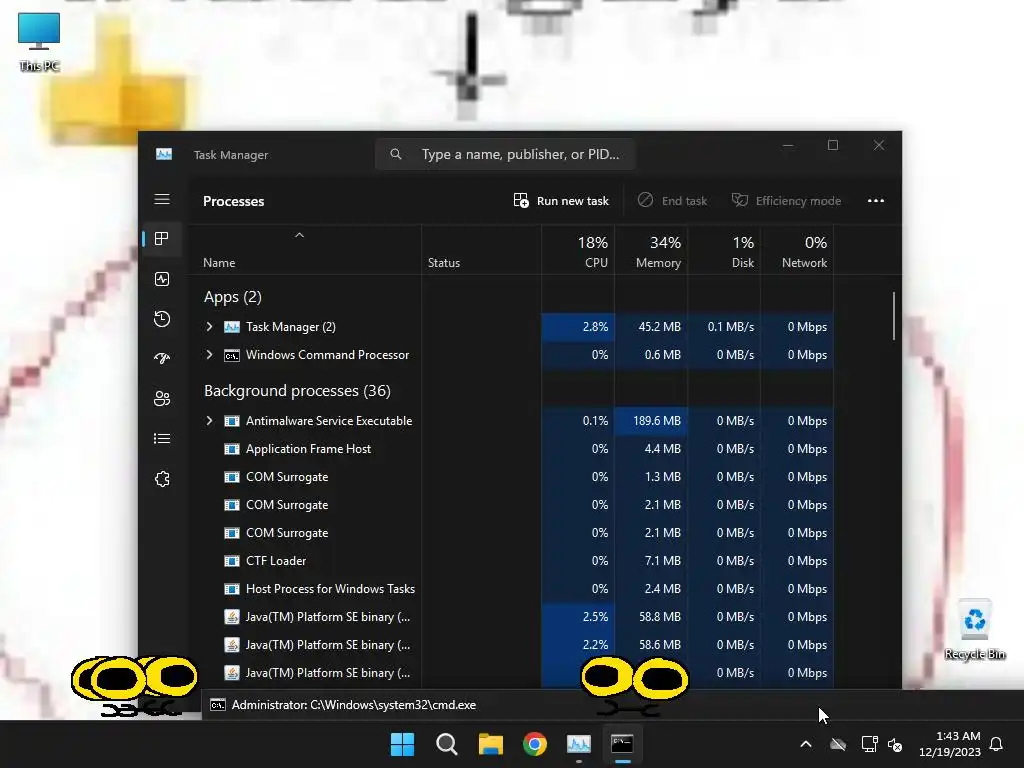Switch to Command Prompt taskbar icon
1024x768 pixels.
(x=622, y=744)
